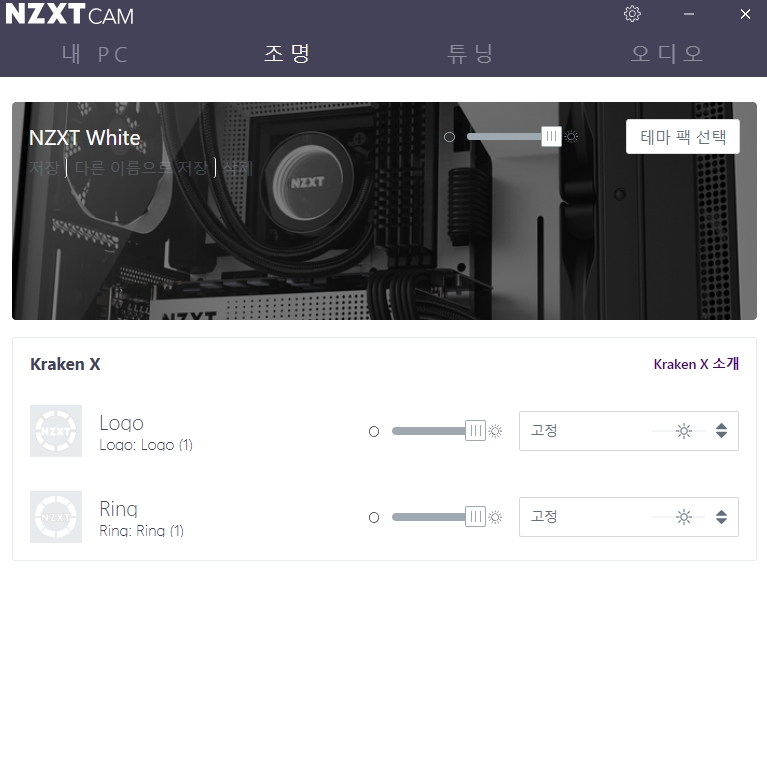The image size is (767, 763).
Task: Click the sun effect icon in Ring dropdown
Action: click(683, 517)
